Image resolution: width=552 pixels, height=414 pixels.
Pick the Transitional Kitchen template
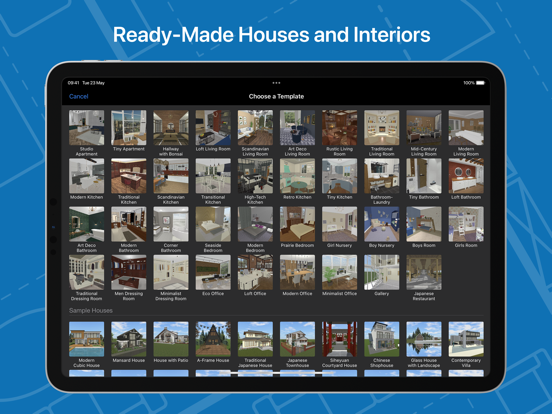click(x=213, y=176)
